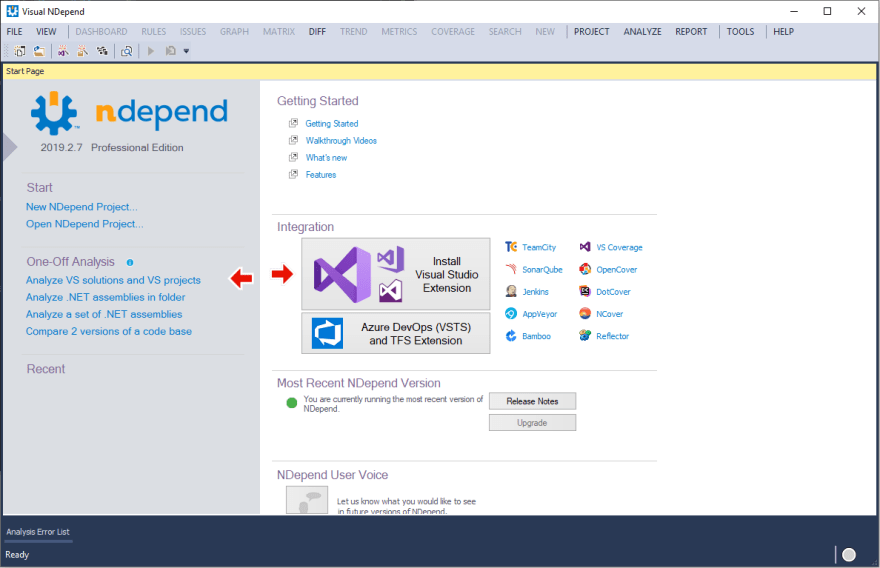Viewport: 880px width, 568px height.
Task: Click the TeamCity logo icon
Action: [511, 247]
